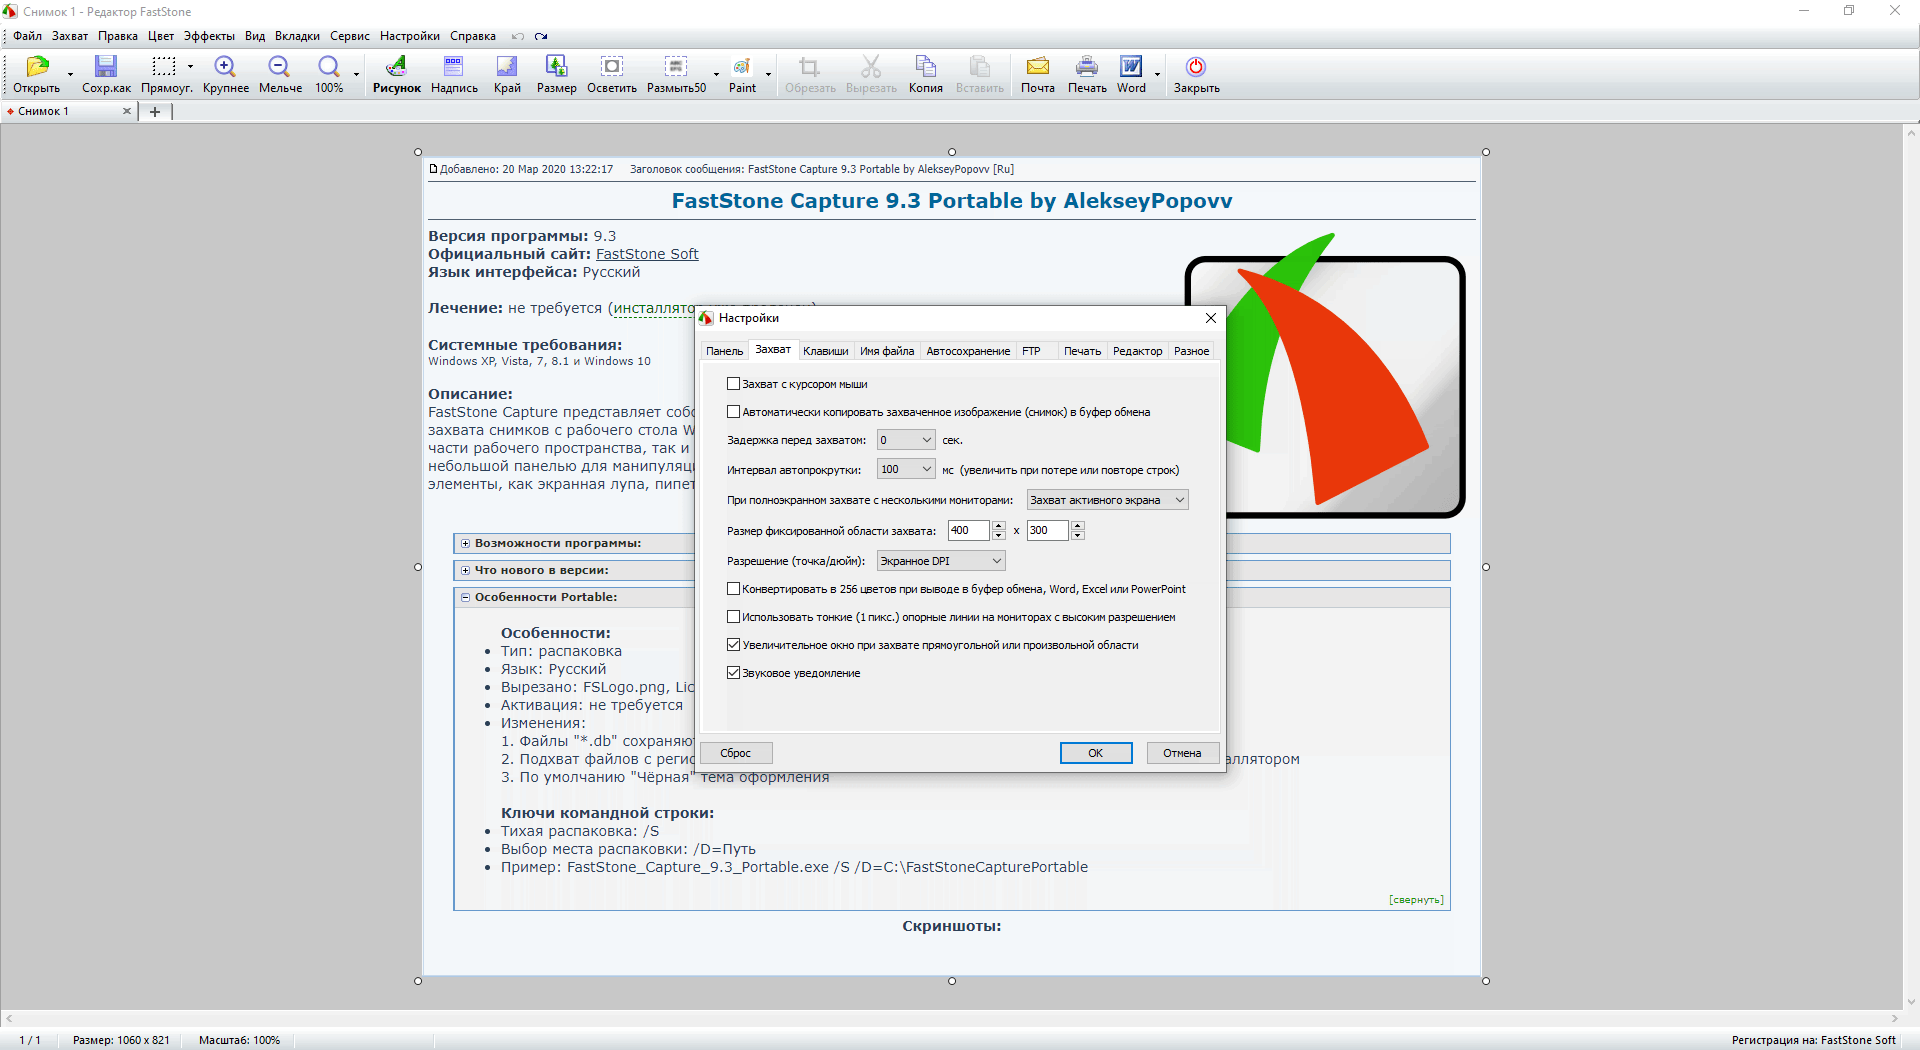Open Захват активного экрана monitor dropdown
This screenshot has height=1050, width=1920.
1108,500
